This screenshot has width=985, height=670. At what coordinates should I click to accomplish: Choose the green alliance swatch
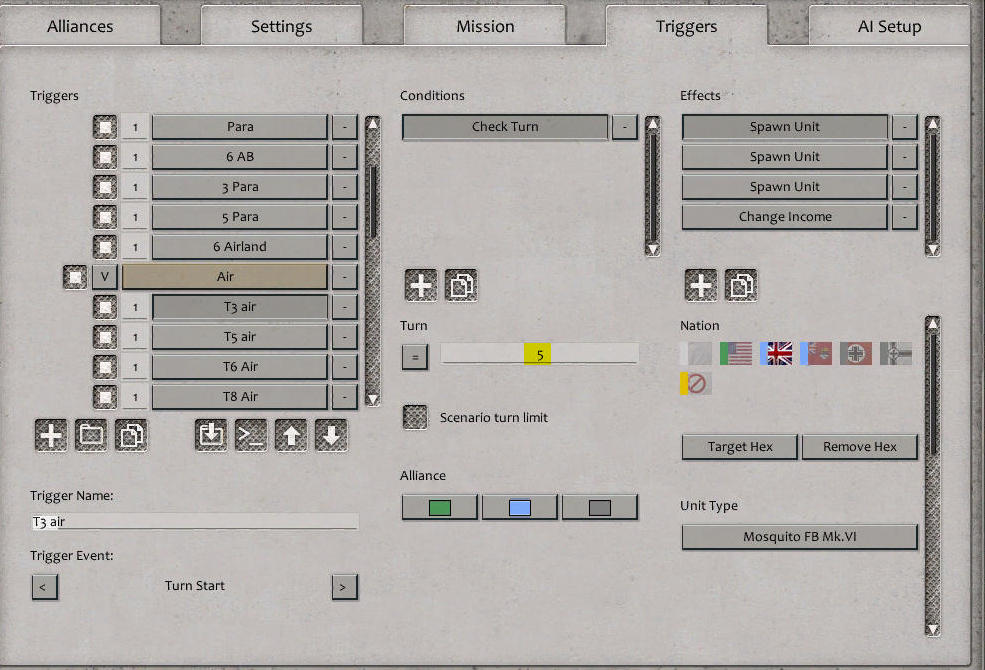point(440,507)
